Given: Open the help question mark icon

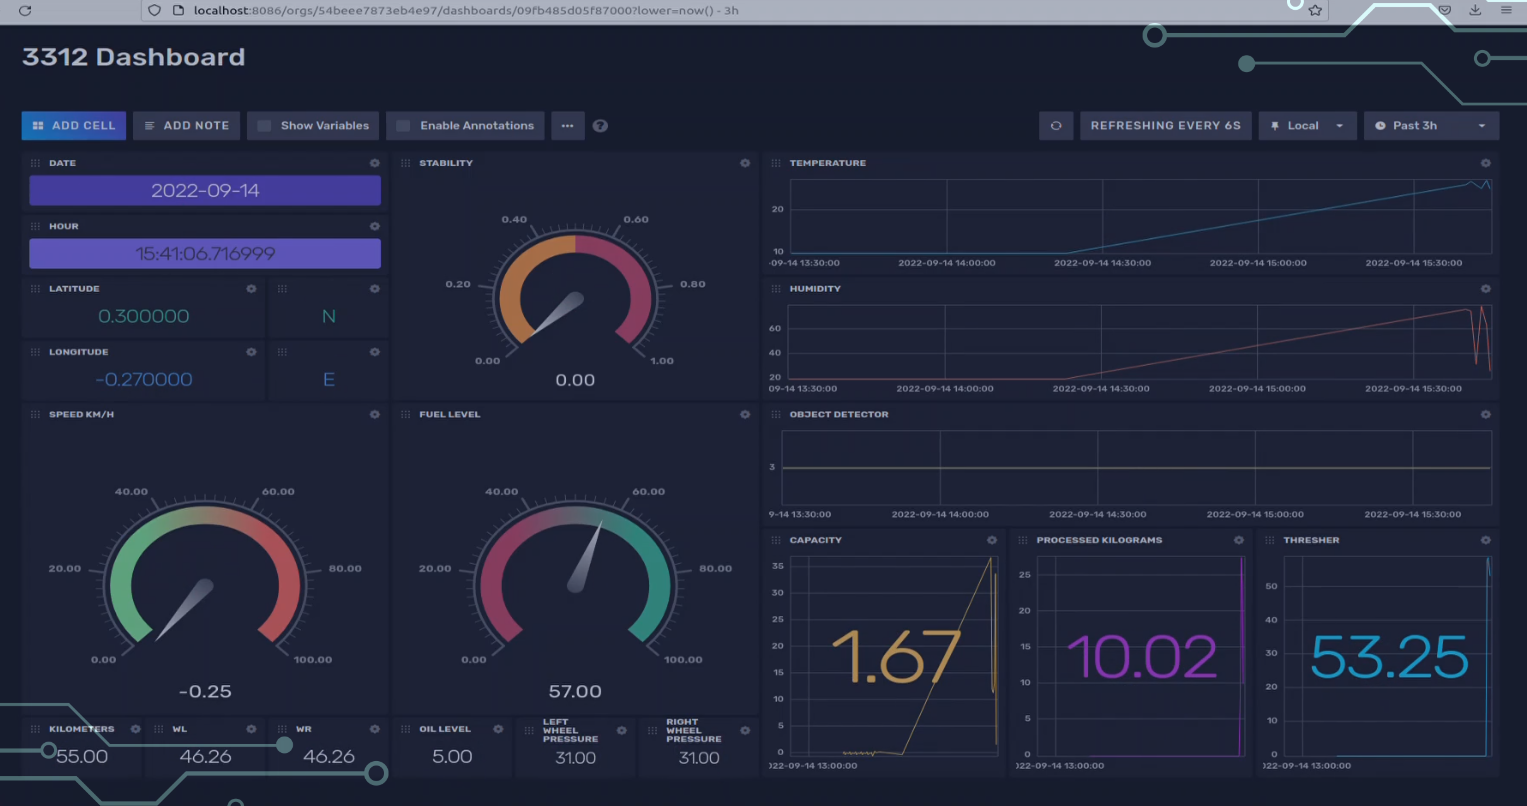Looking at the screenshot, I should tap(600, 126).
